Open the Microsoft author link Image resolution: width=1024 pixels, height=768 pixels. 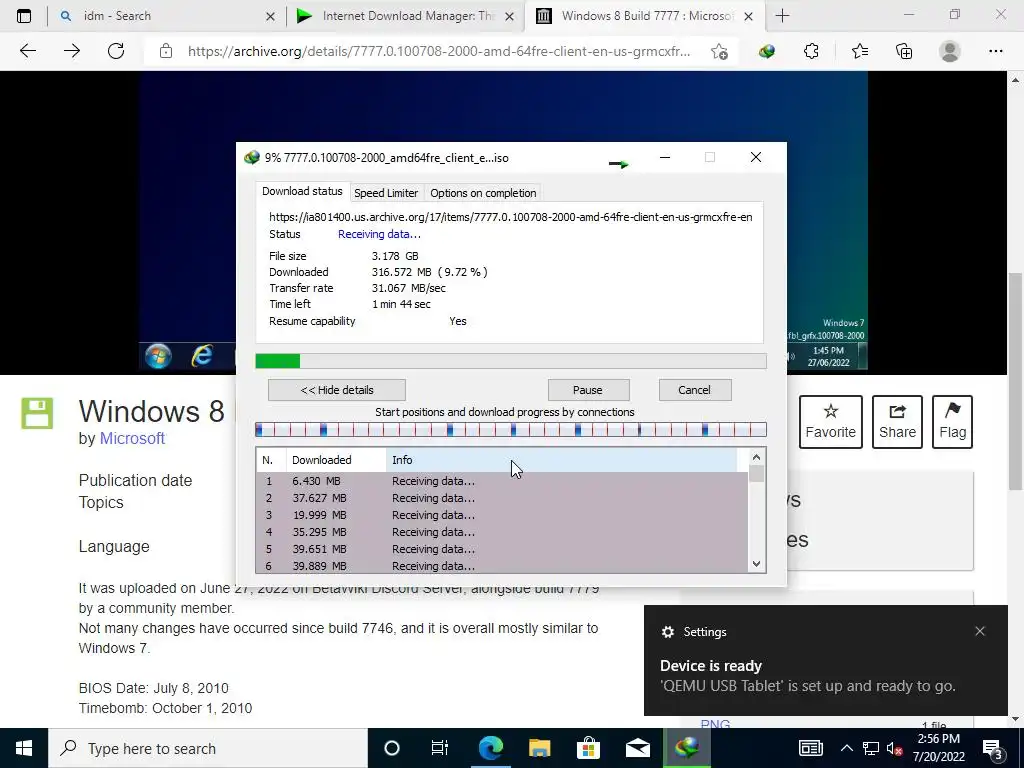coord(132,438)
